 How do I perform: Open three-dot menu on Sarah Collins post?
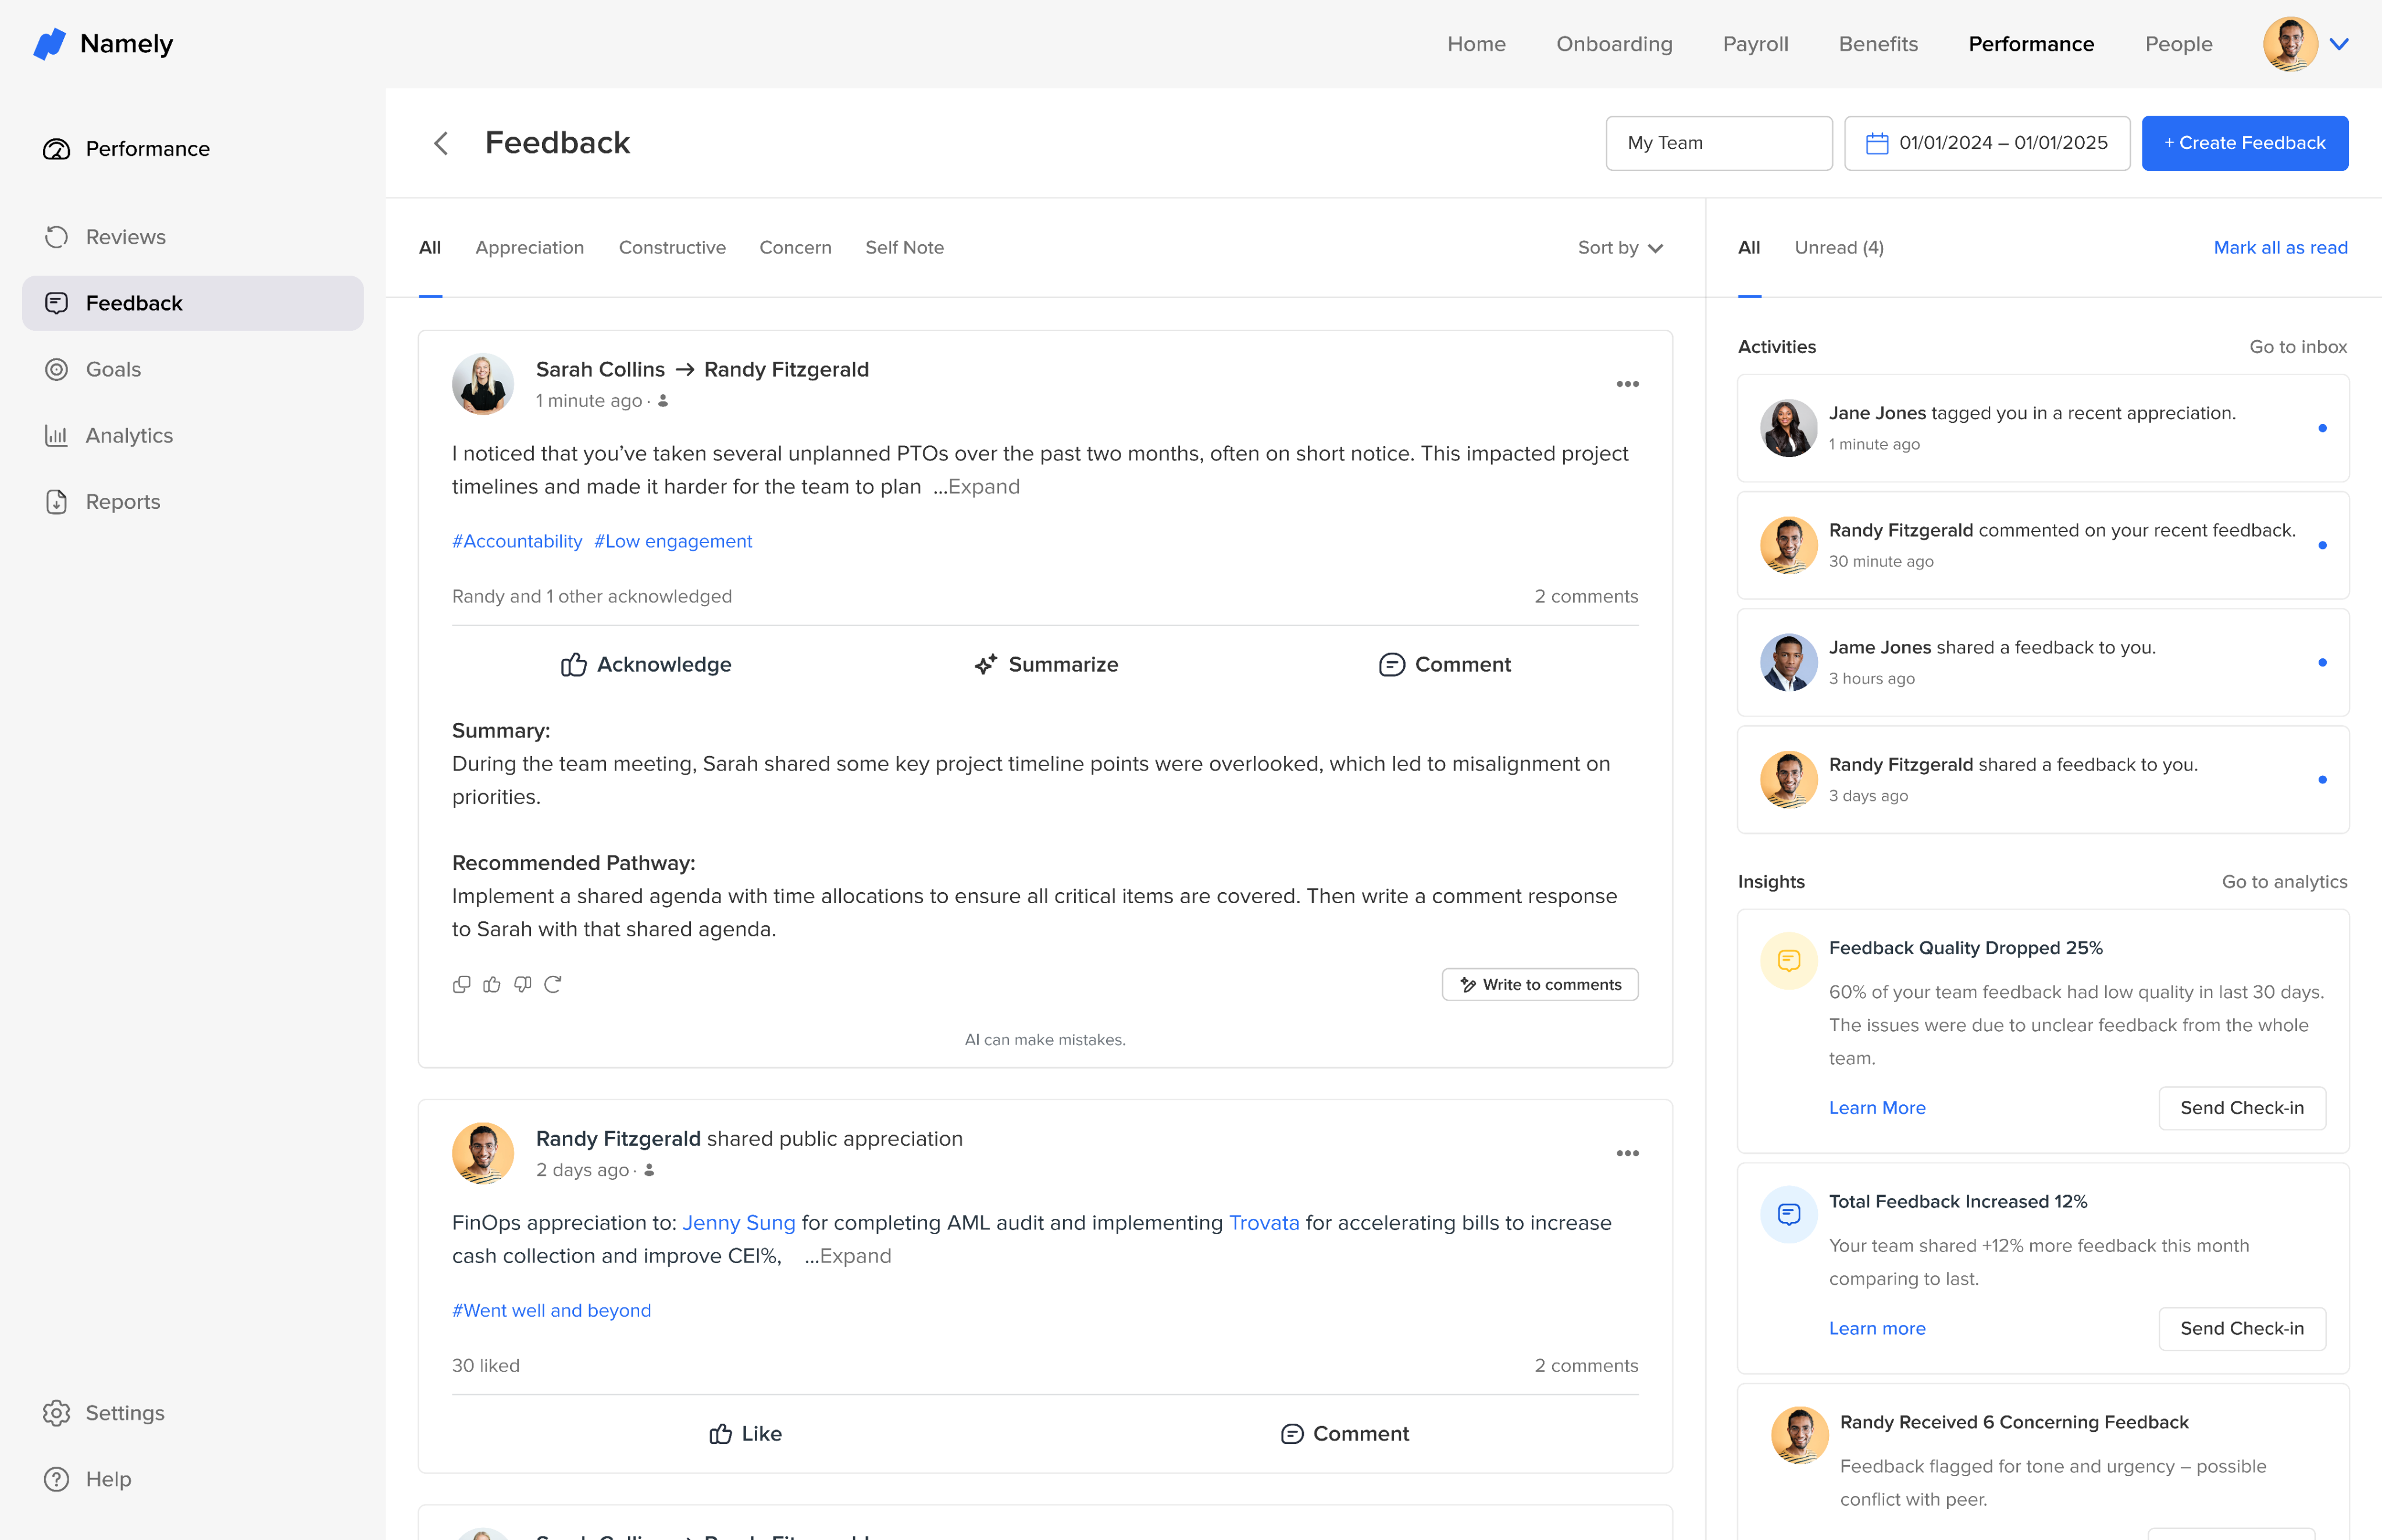click(1627, 384)
